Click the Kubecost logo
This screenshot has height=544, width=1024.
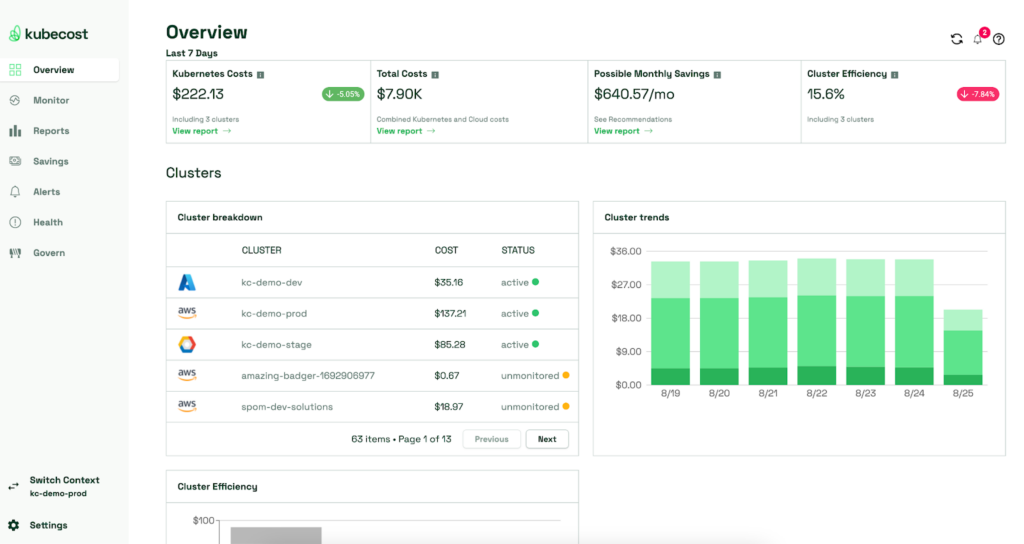click(x=49, y=34)
